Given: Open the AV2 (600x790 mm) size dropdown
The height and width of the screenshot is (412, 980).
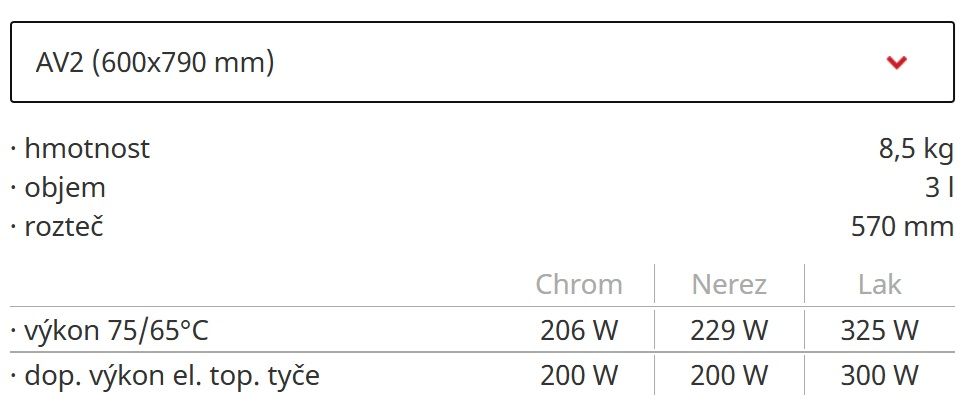Looking at the screenshot, I should coord(482,62).
